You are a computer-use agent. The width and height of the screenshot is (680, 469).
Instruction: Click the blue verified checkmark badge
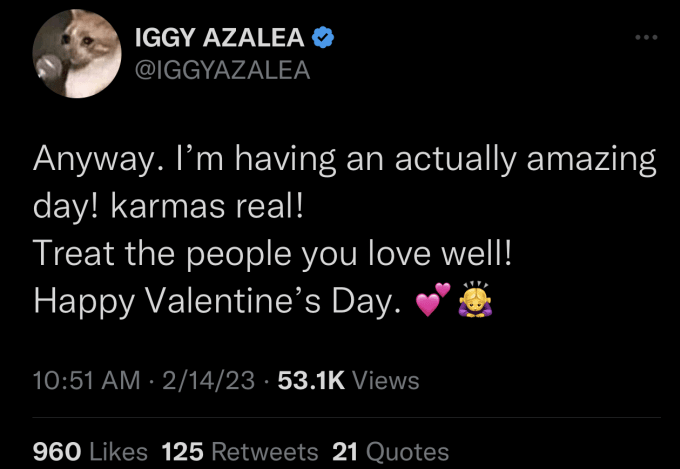pos(323,37)
